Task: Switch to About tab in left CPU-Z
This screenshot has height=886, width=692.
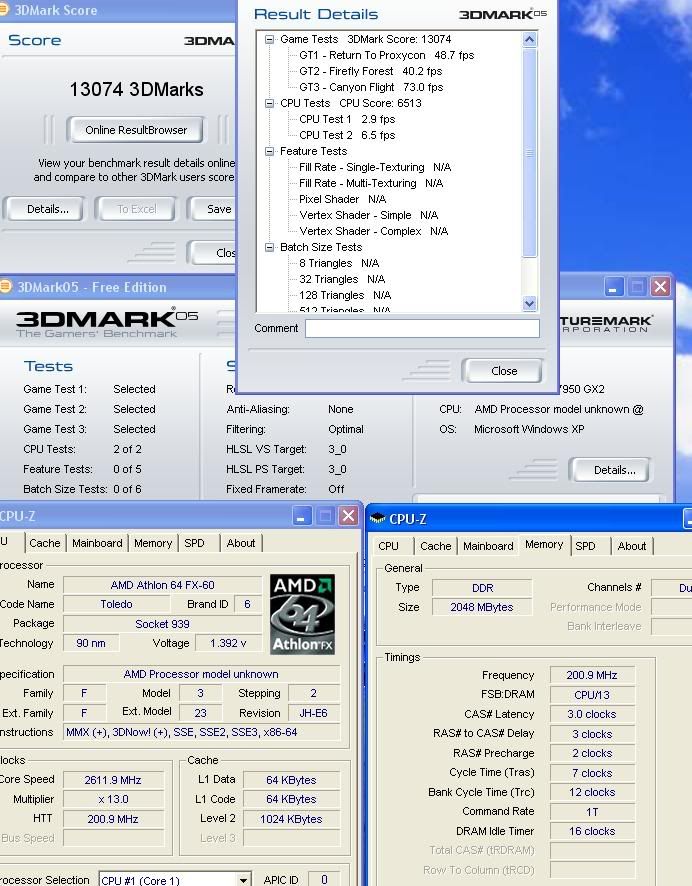Action: [x=241, y=543]
